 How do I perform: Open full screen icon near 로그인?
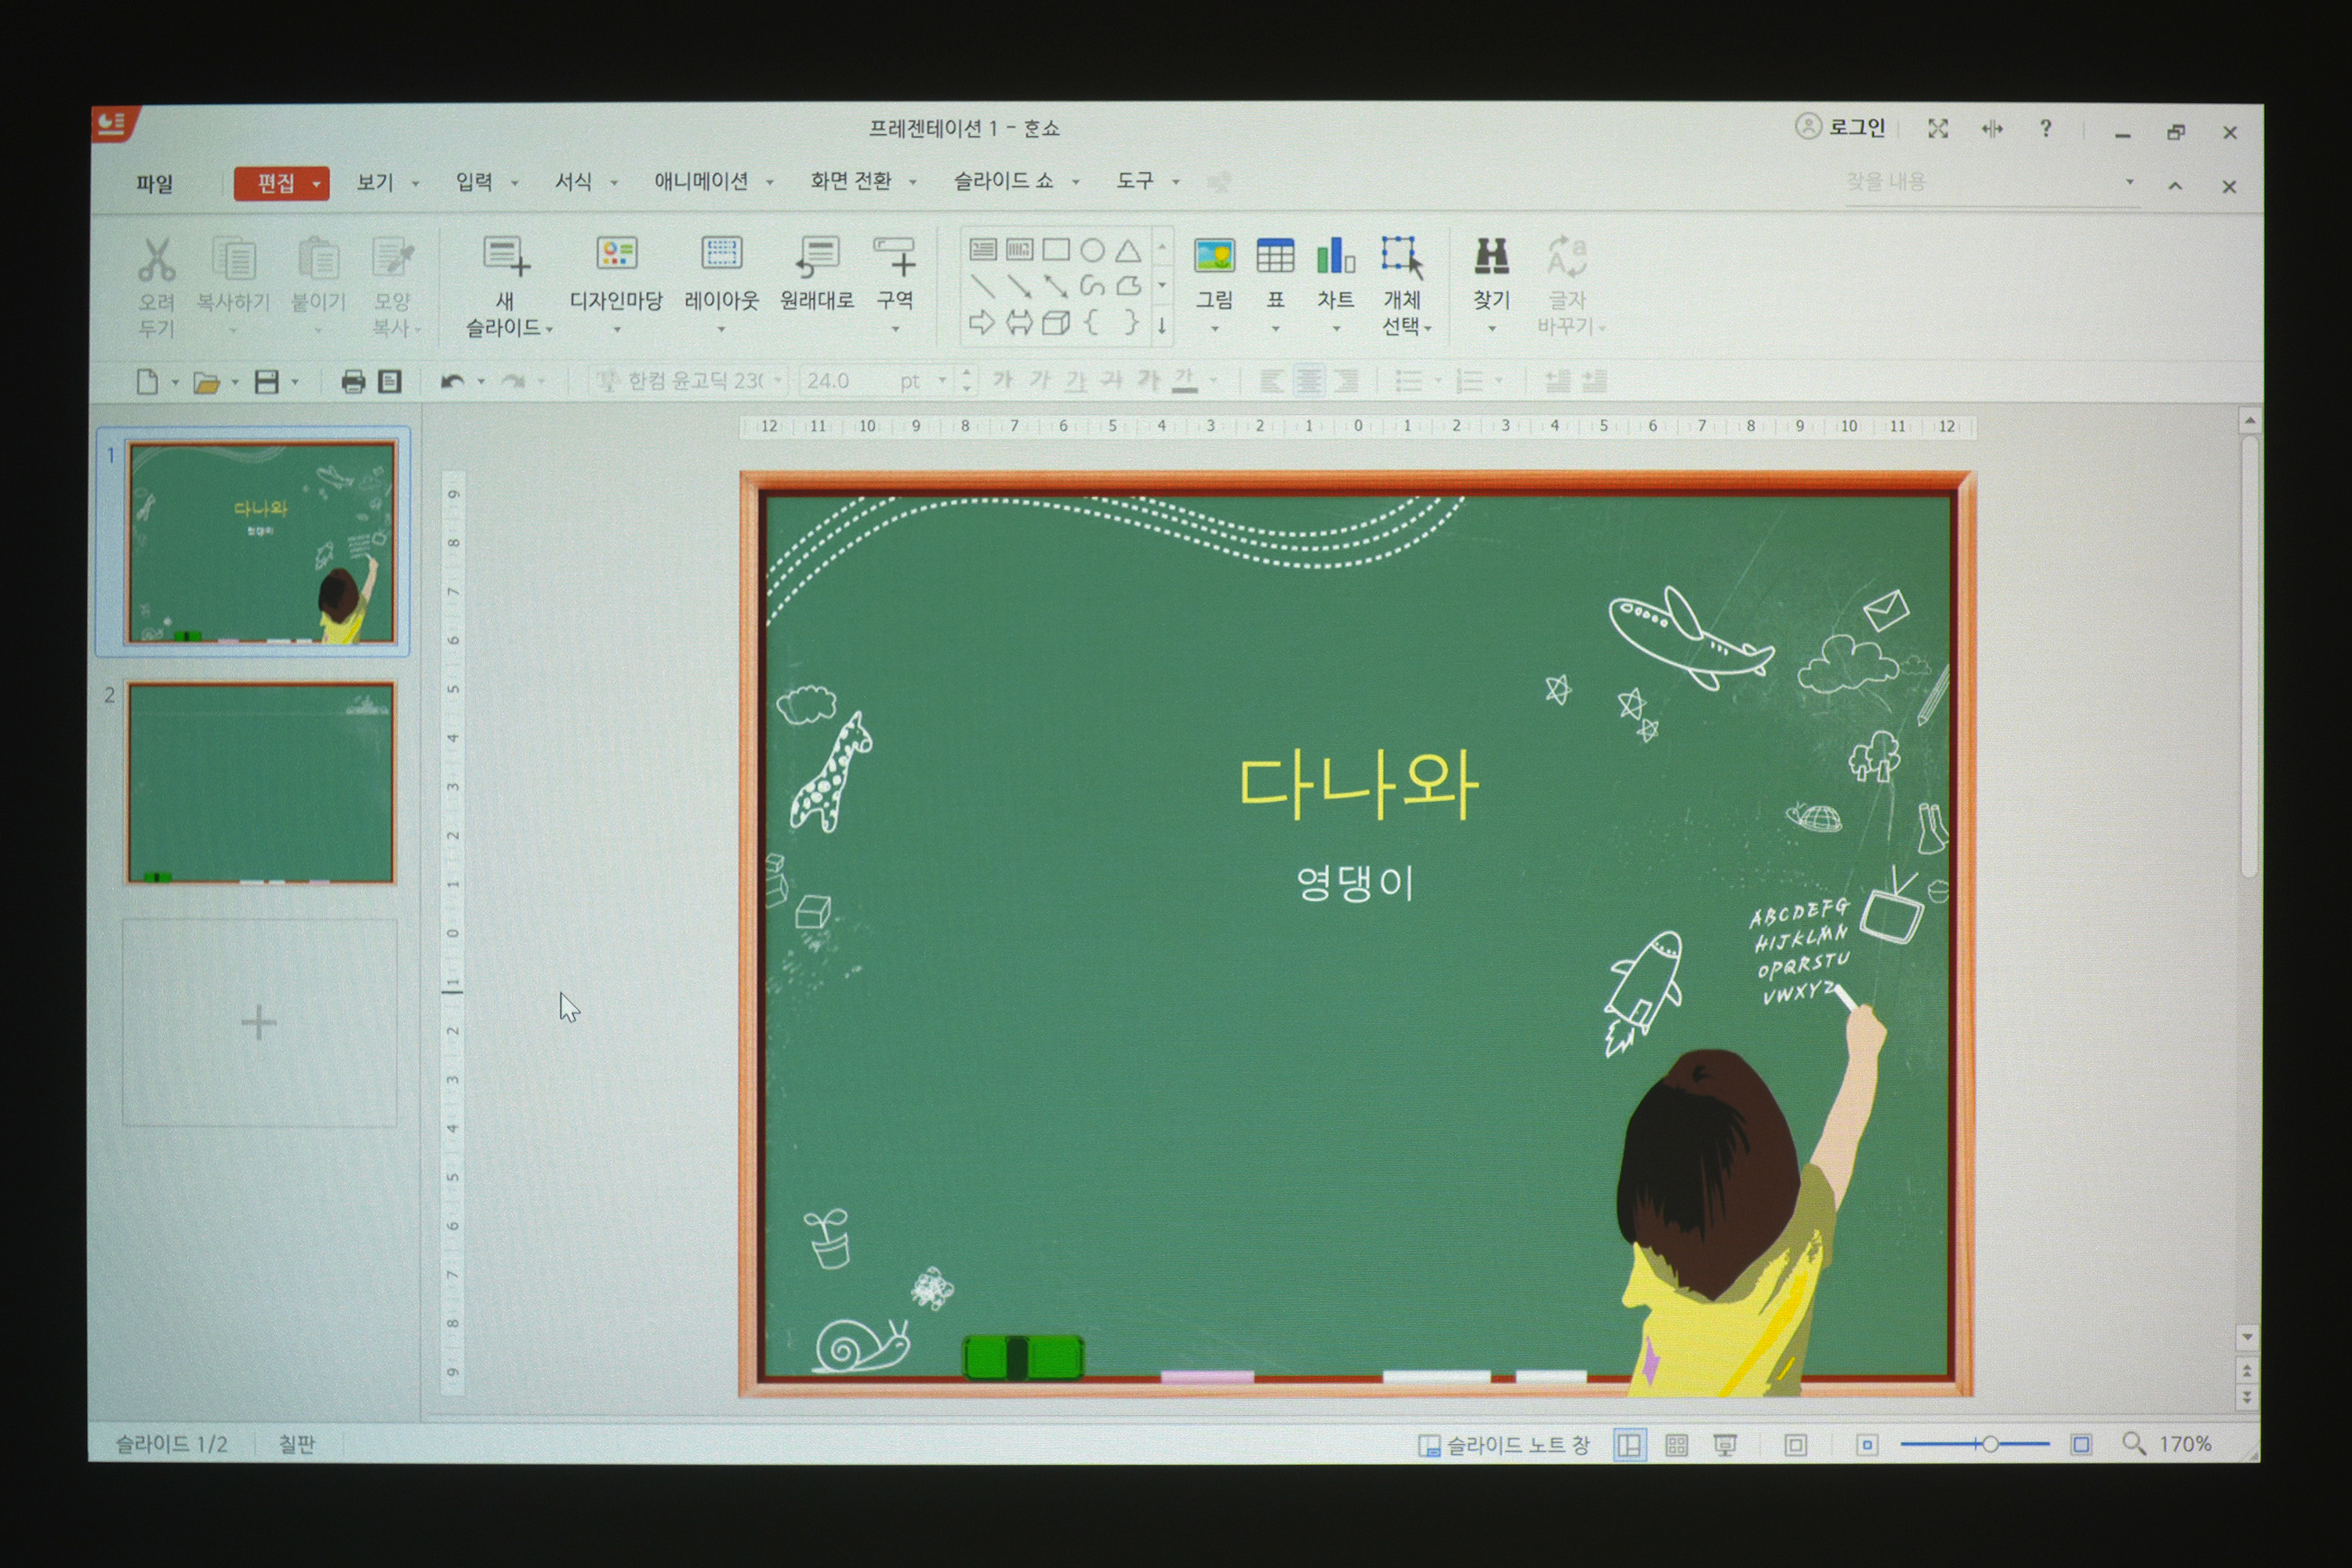click(1938, 129)
